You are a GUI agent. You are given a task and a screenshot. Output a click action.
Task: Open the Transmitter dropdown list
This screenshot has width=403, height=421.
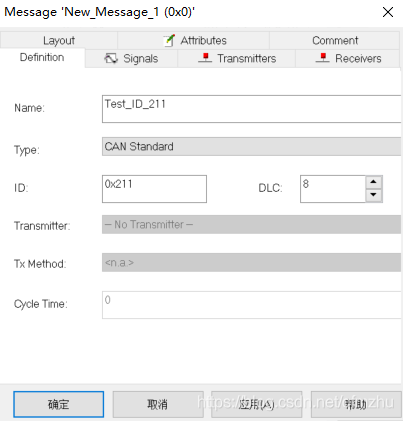click(251, 224)
